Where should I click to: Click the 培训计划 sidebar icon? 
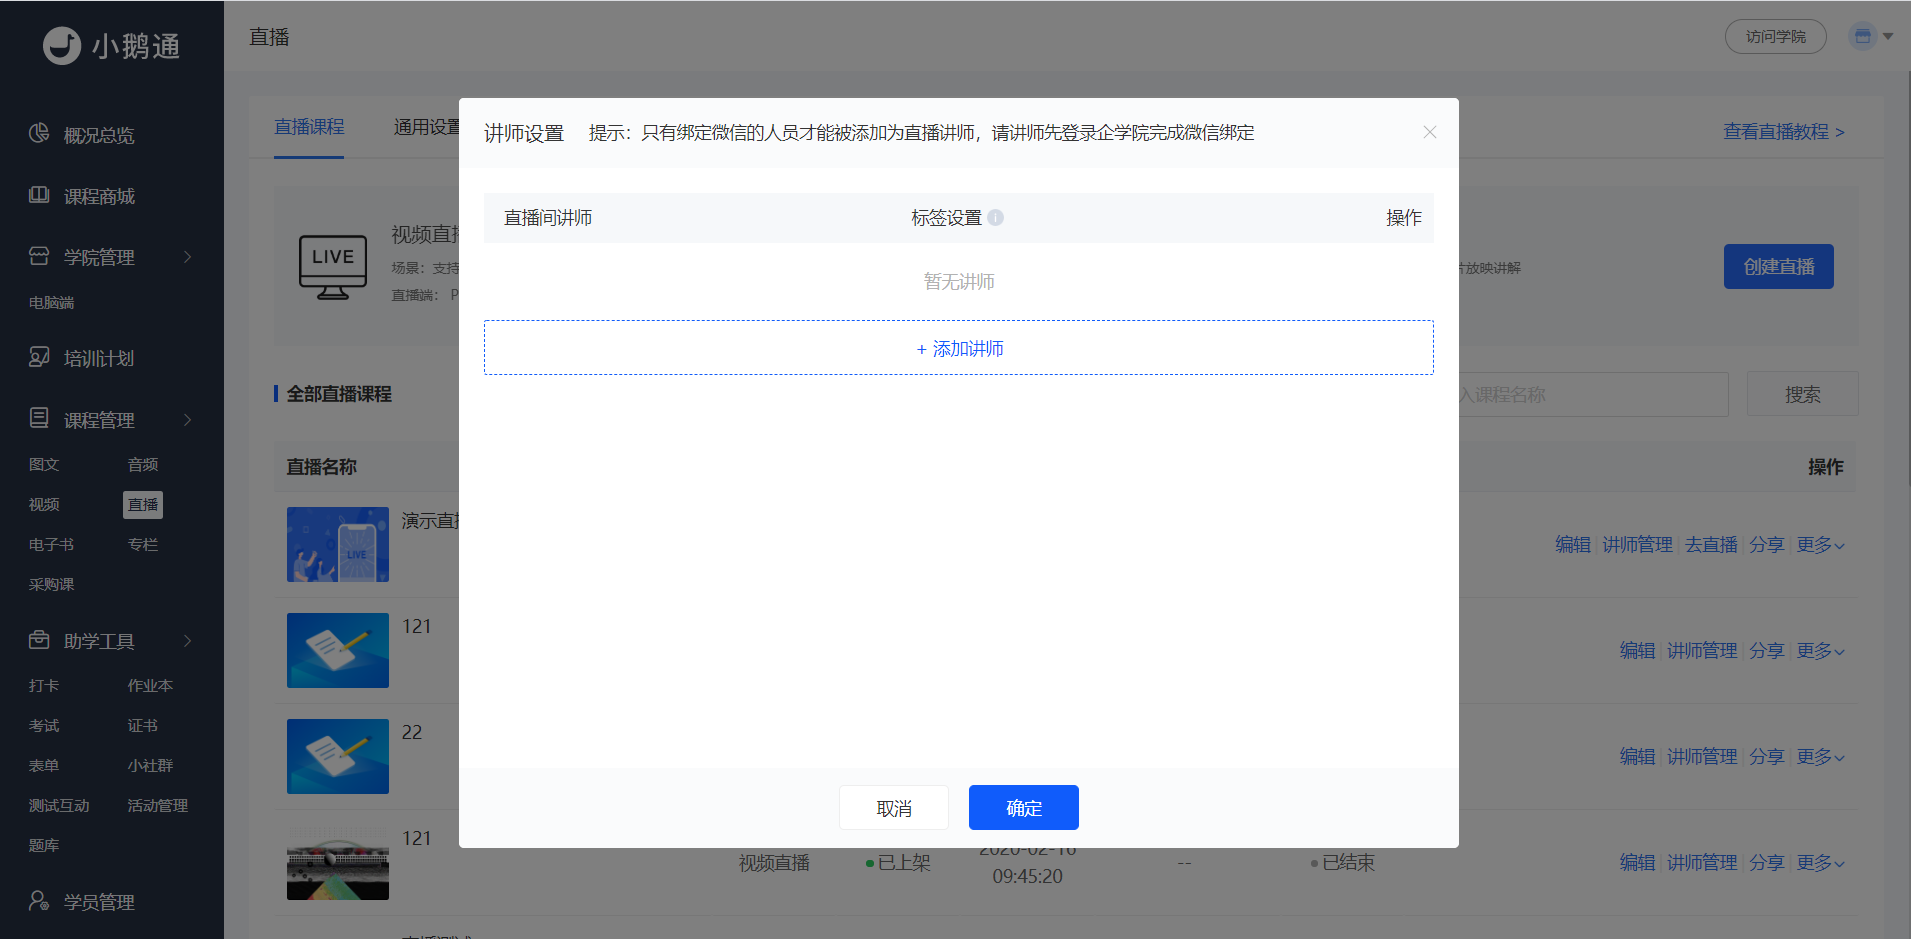39,357
